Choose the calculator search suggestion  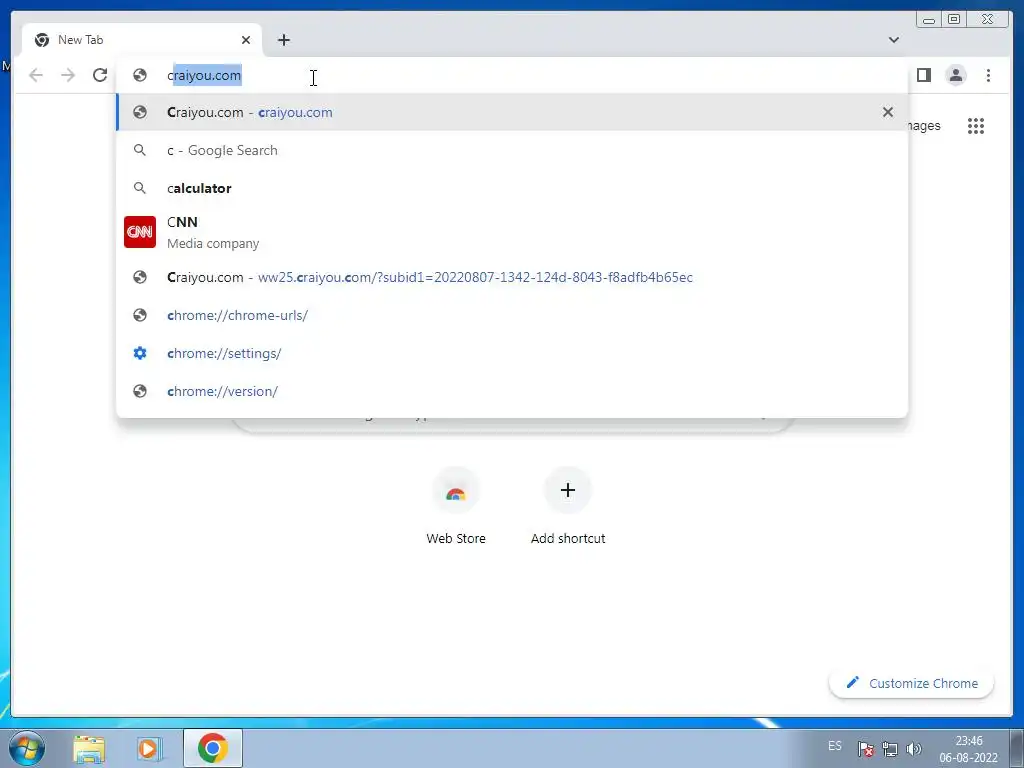click(512, 188)
